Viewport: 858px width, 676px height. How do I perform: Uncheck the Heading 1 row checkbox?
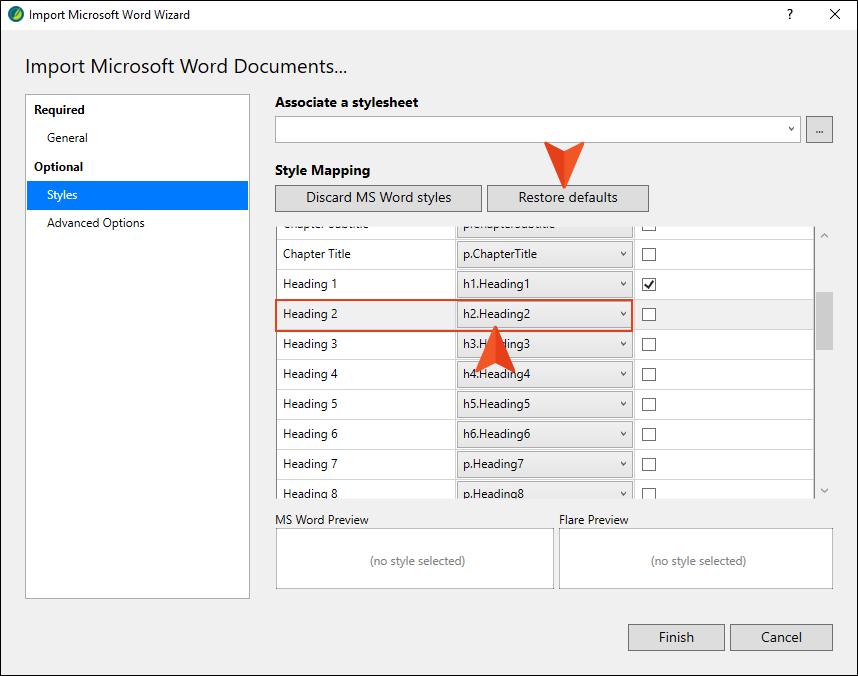pyautogui.click(x=649, y=285)
